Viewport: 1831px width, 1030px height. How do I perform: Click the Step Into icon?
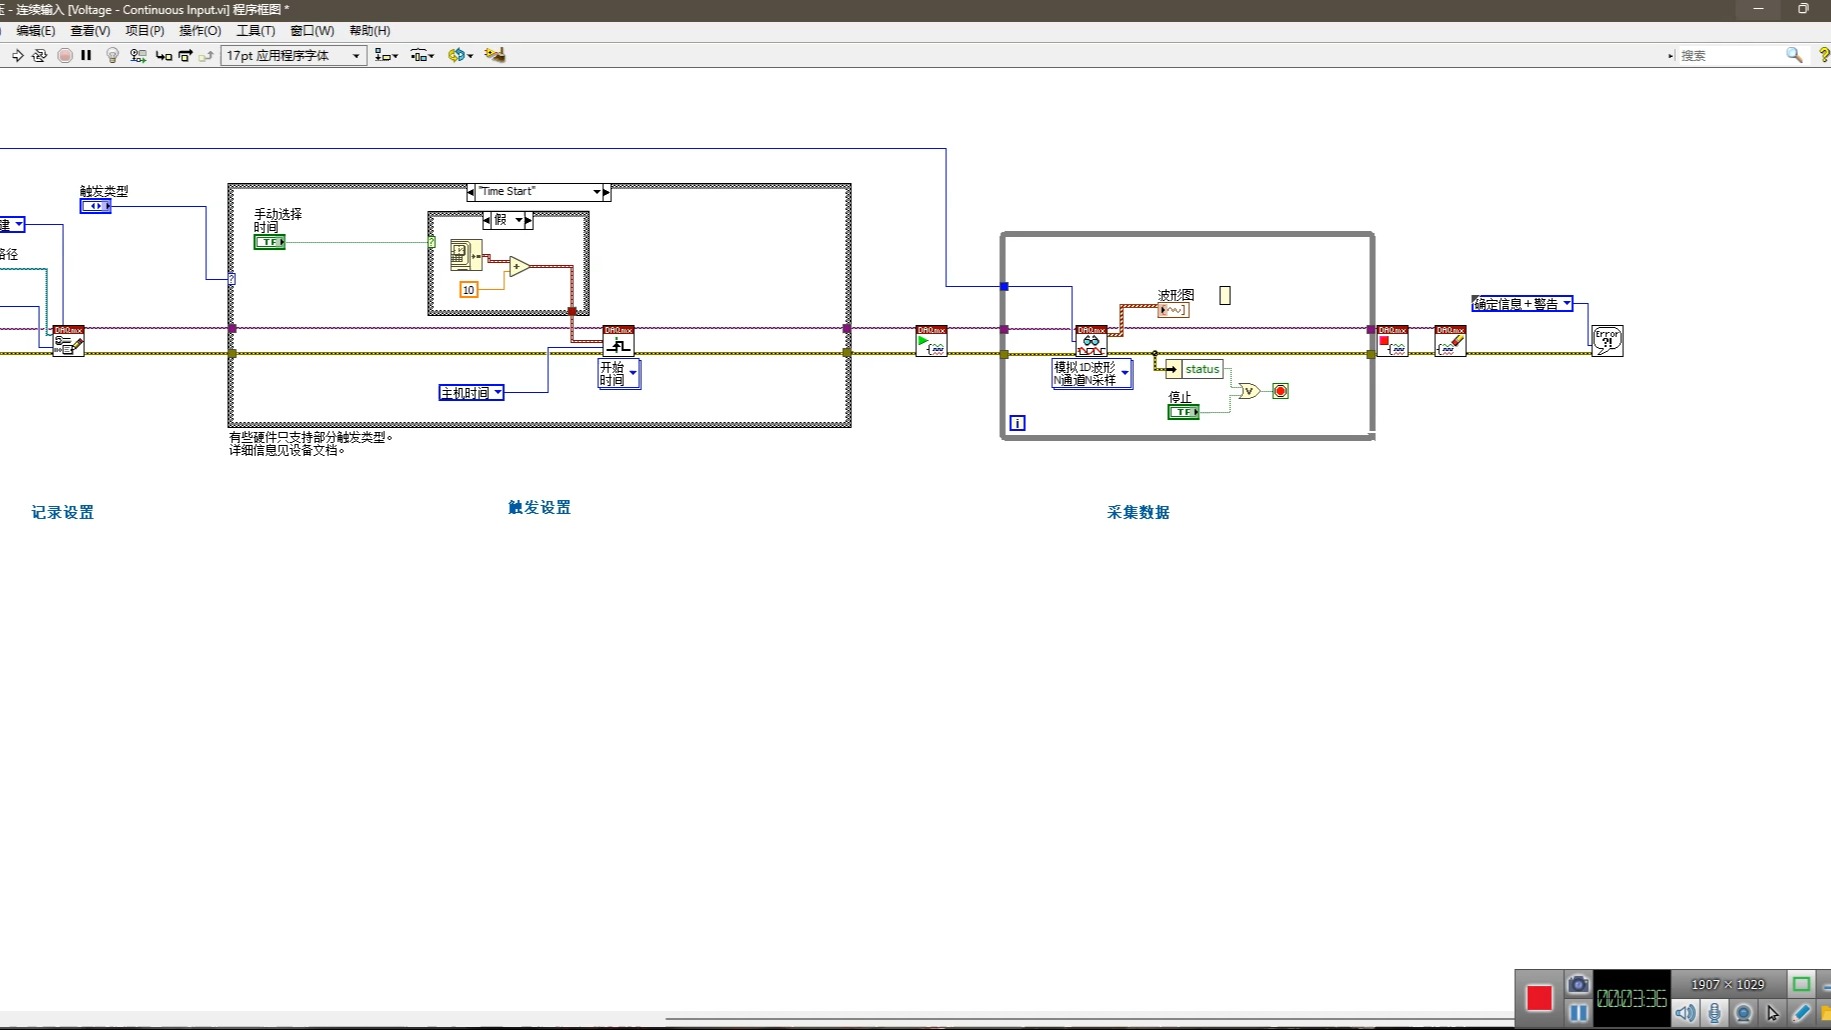164,56
